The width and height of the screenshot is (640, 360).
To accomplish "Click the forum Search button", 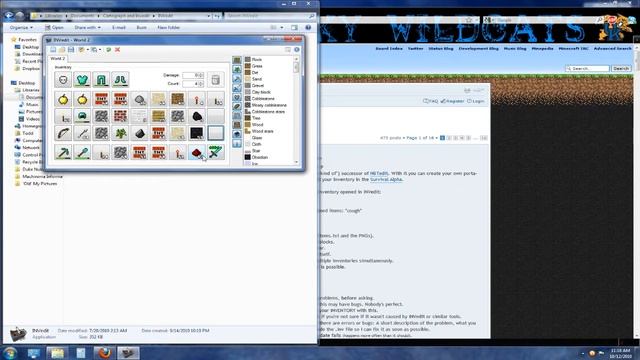I will [621, 68].
